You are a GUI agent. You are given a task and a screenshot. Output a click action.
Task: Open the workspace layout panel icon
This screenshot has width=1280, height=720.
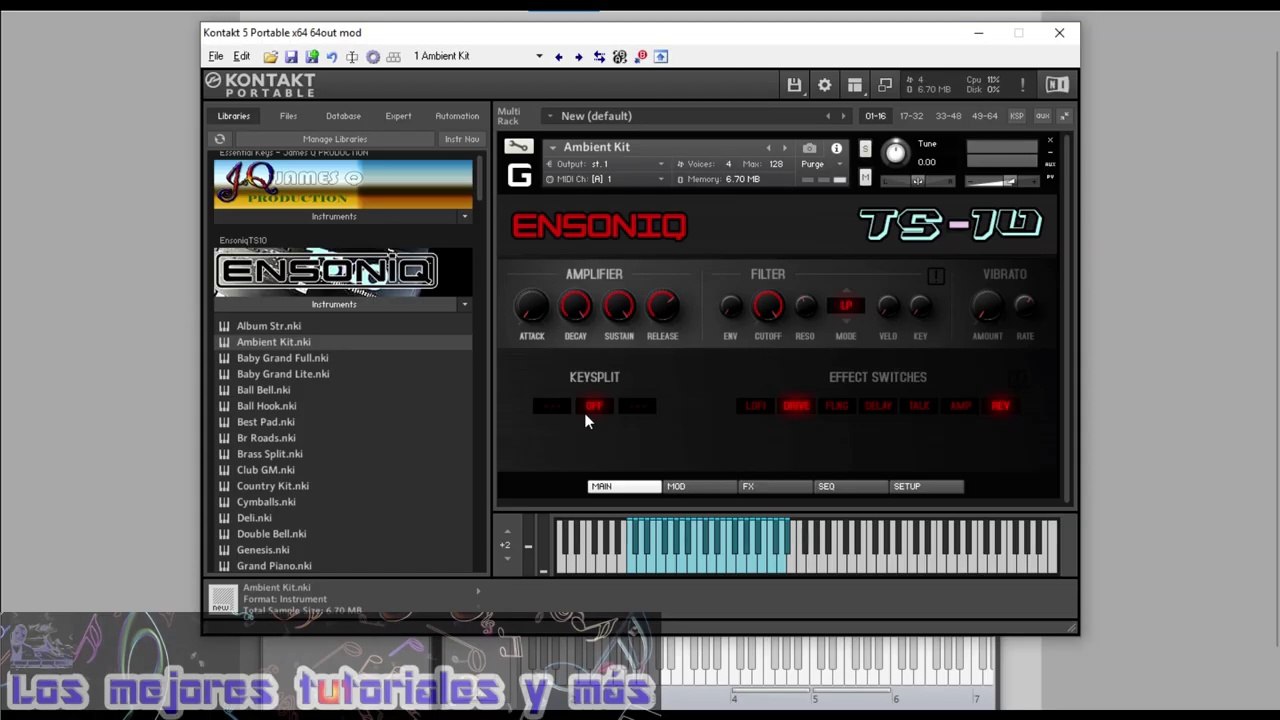click(x=855, y=85)
